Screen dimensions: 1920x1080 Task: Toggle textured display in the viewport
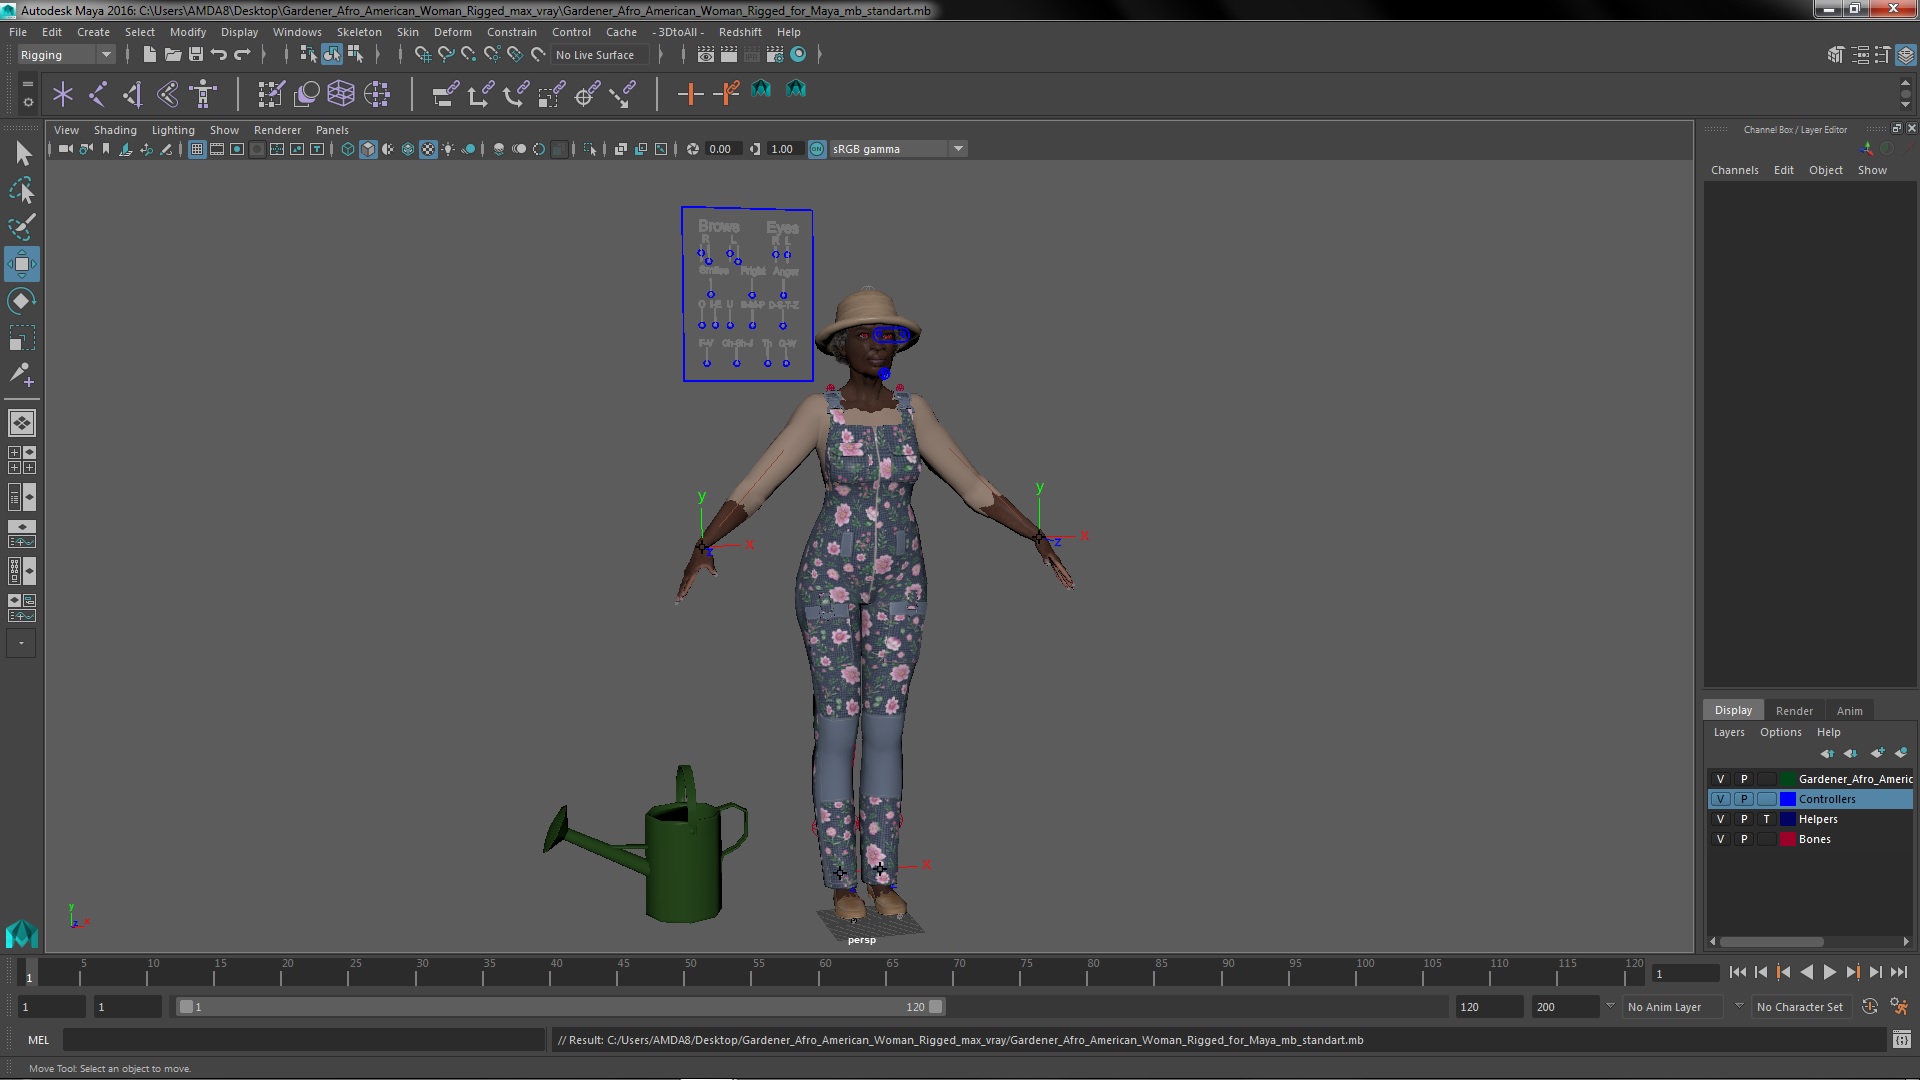(428, 149)
